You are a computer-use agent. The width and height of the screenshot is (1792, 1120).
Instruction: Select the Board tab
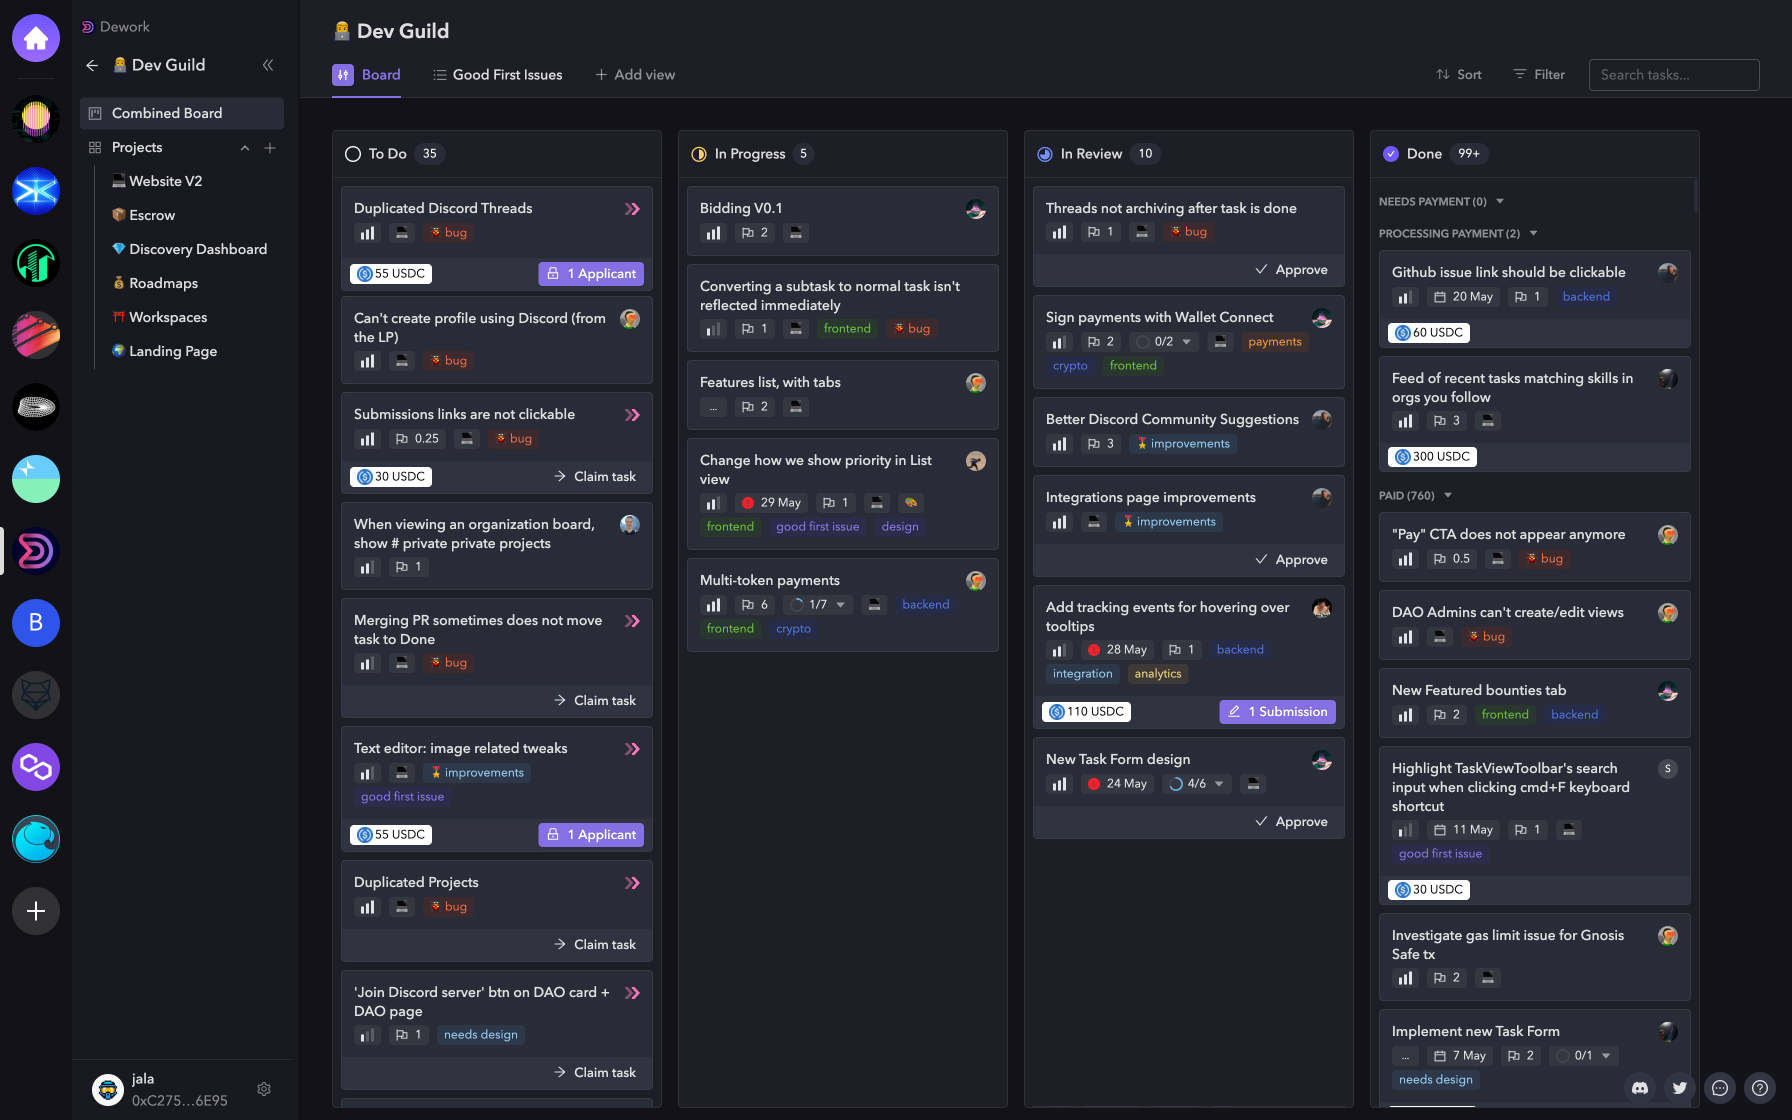pyautogui.click(x=366, y=74)
